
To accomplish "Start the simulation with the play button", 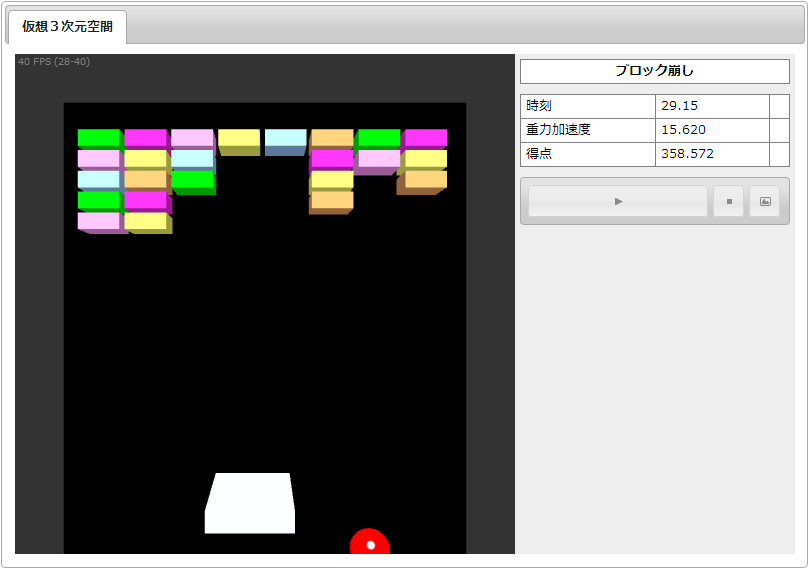I will (x=618, y=201).
